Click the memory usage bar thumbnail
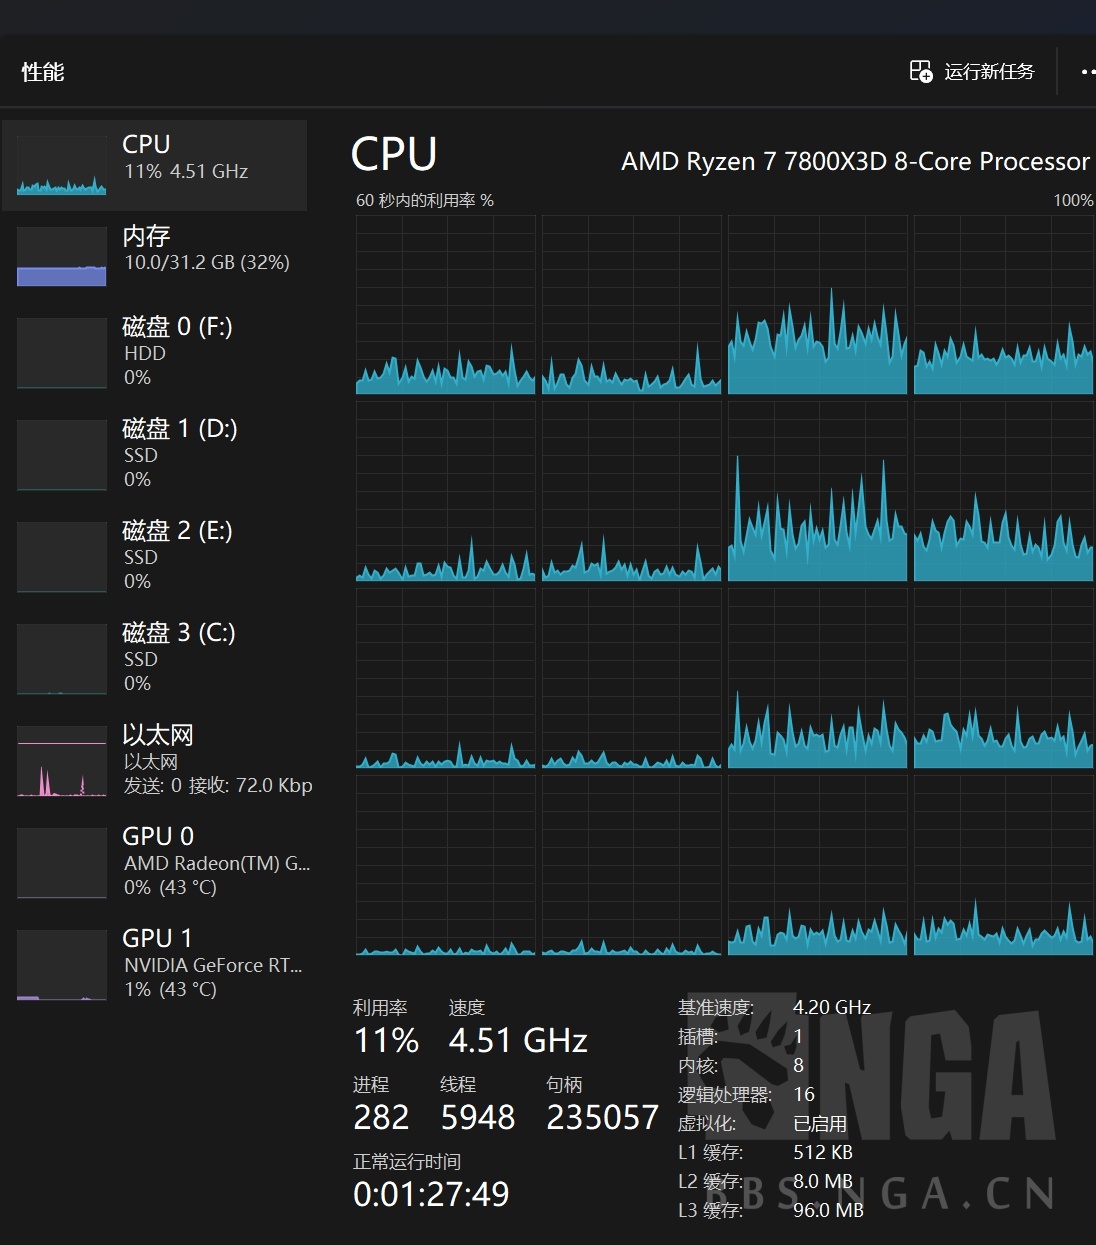 click(61, 255)
